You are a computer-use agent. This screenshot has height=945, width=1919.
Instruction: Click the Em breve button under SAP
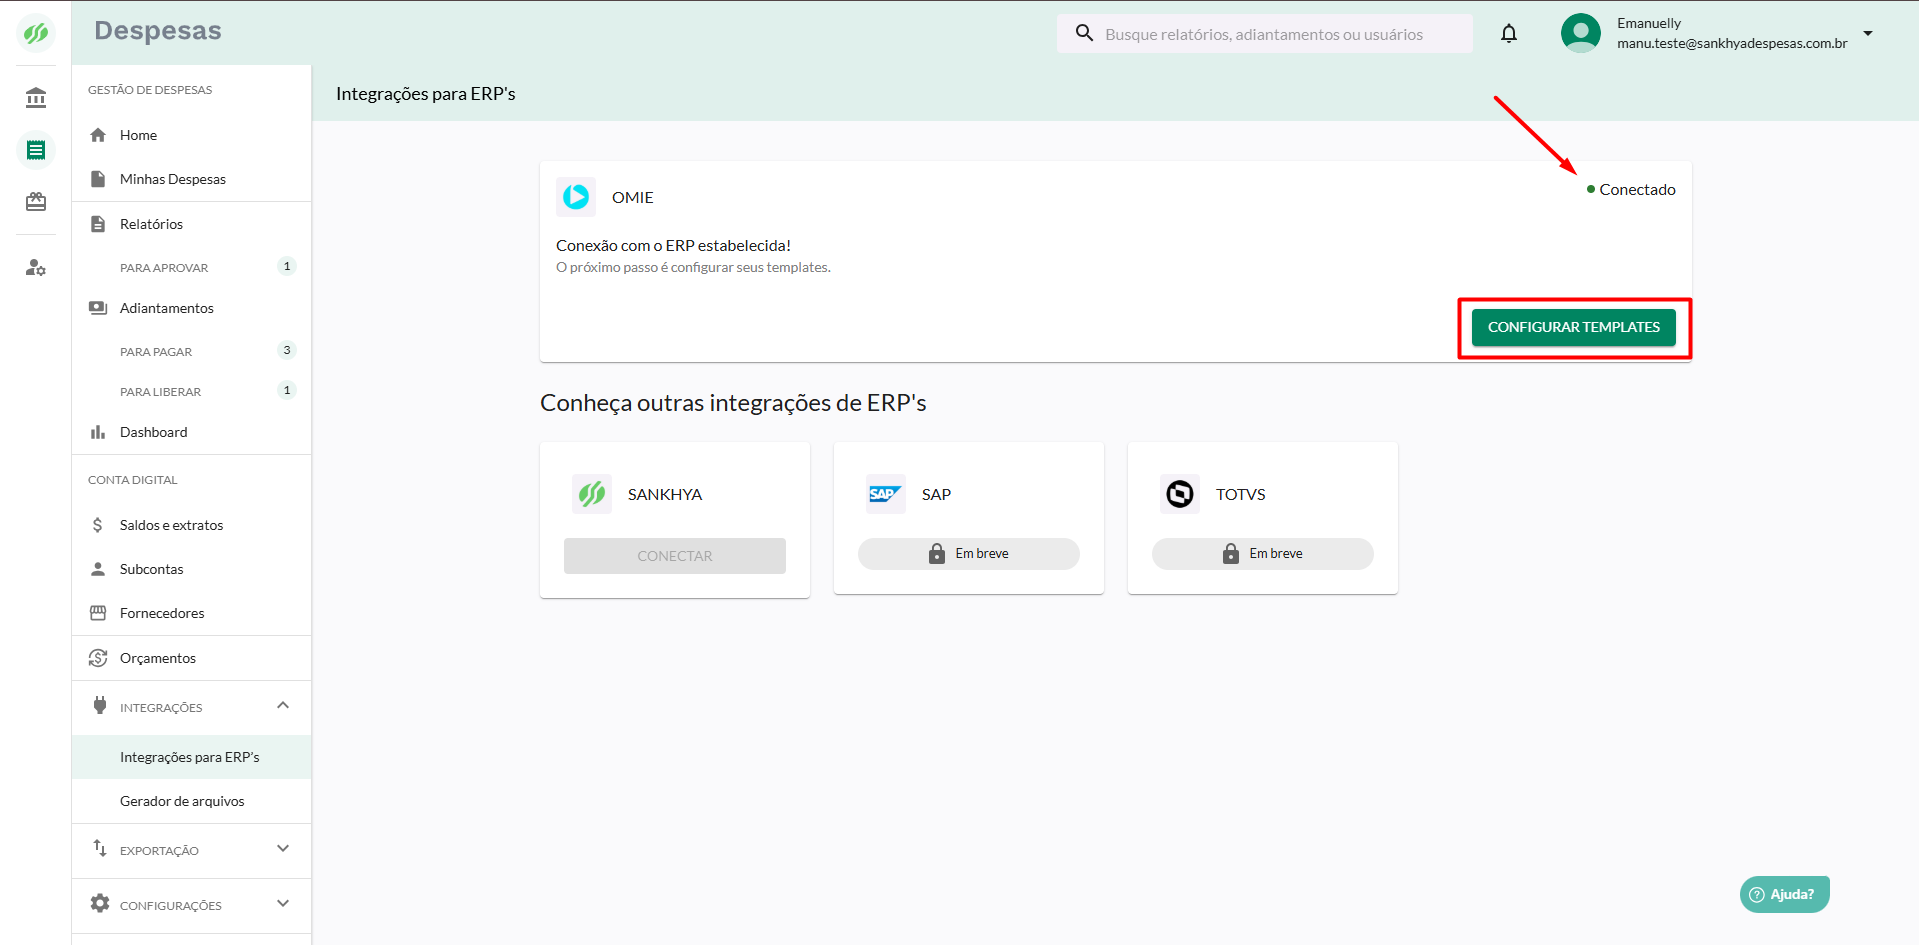(969, 554)
